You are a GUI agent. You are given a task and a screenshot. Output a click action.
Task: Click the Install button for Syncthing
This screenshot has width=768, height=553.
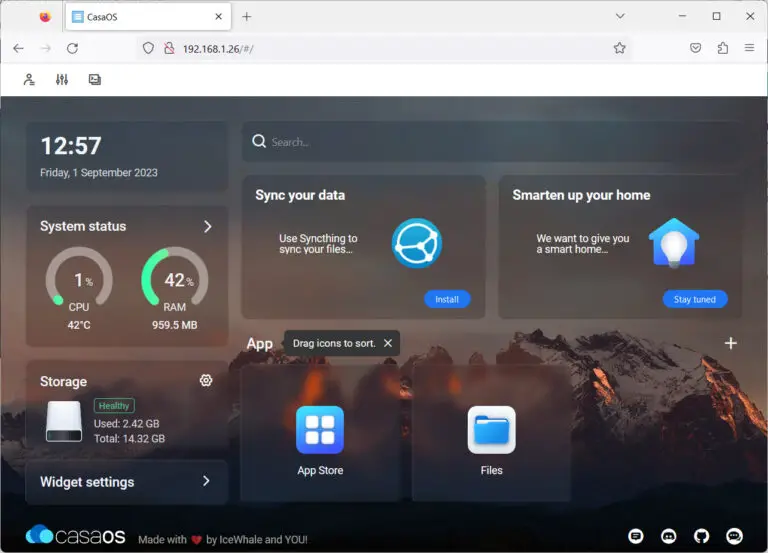pos(446,299)
